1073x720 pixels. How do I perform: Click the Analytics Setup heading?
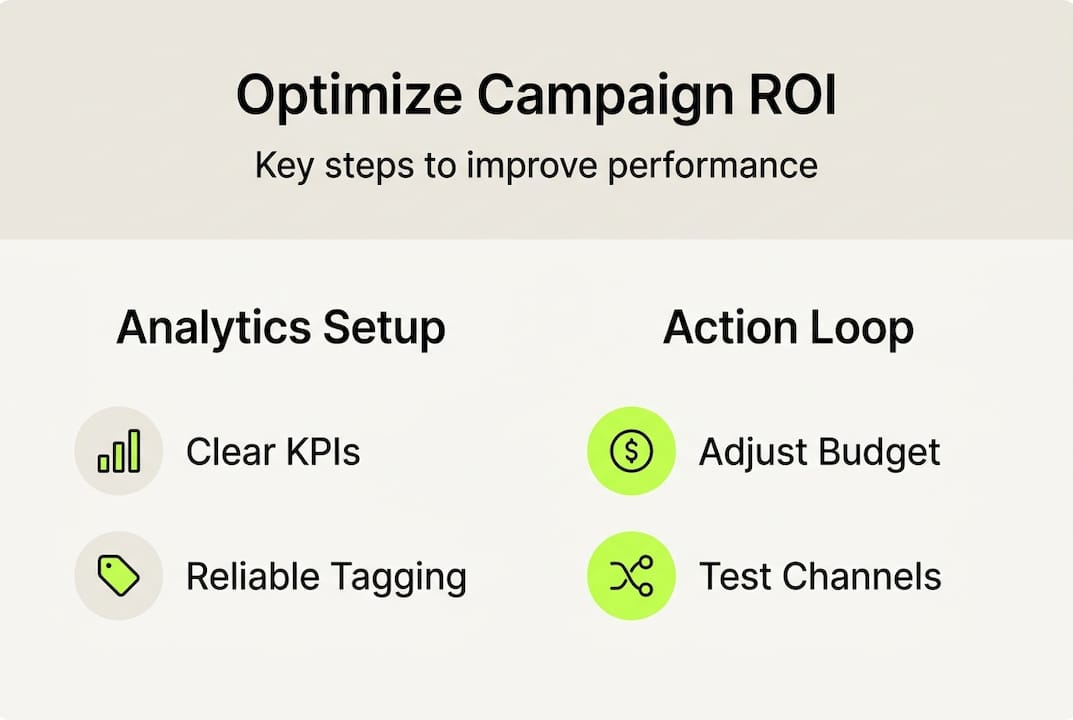(x=281, y=328)
